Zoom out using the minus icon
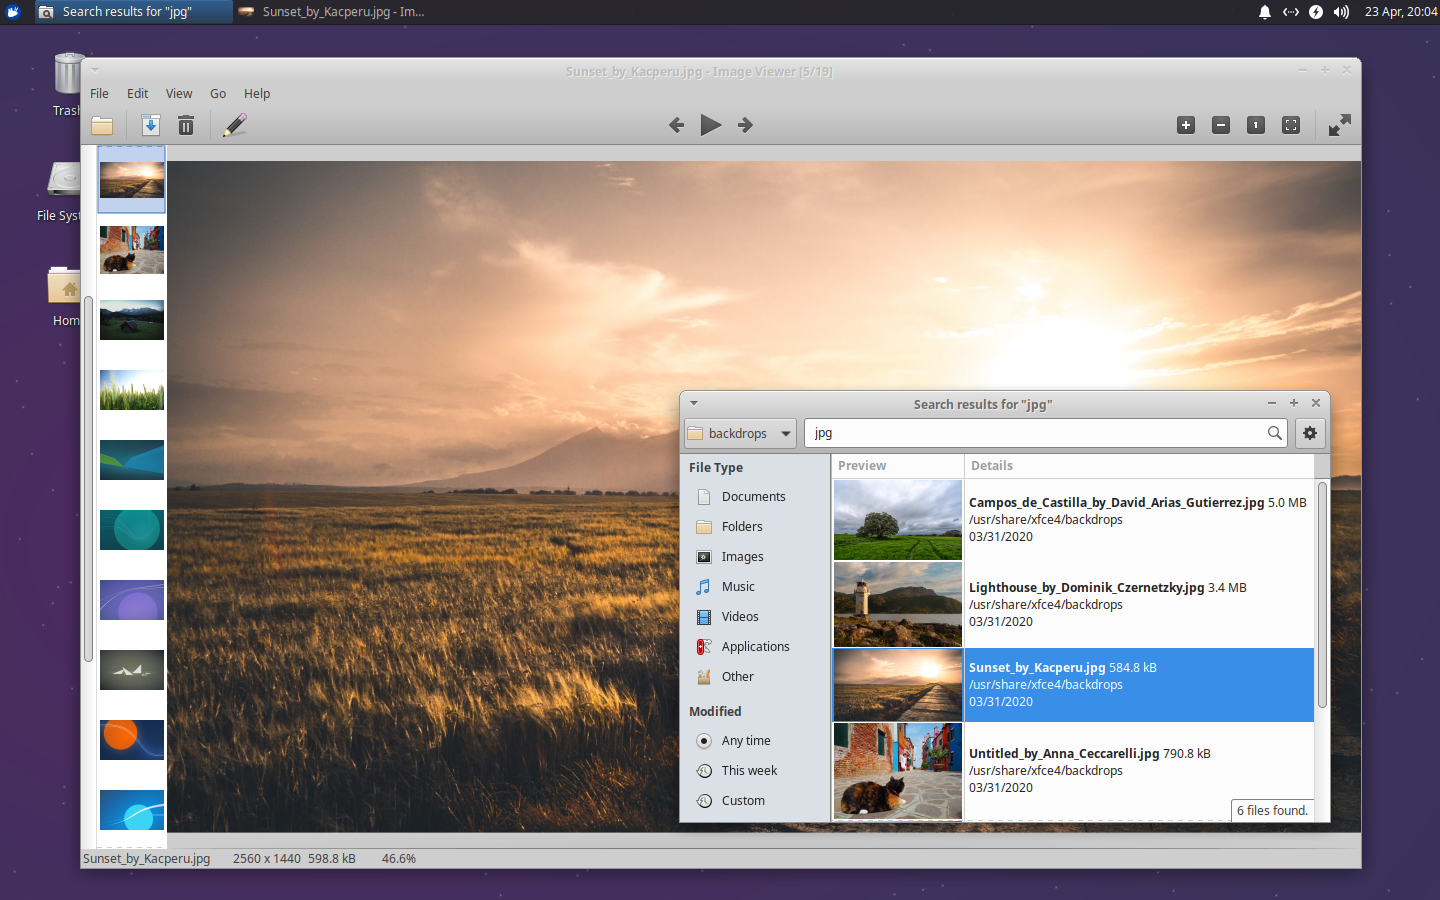This screenshot has height=900, width=1440. click(1220, 125)
